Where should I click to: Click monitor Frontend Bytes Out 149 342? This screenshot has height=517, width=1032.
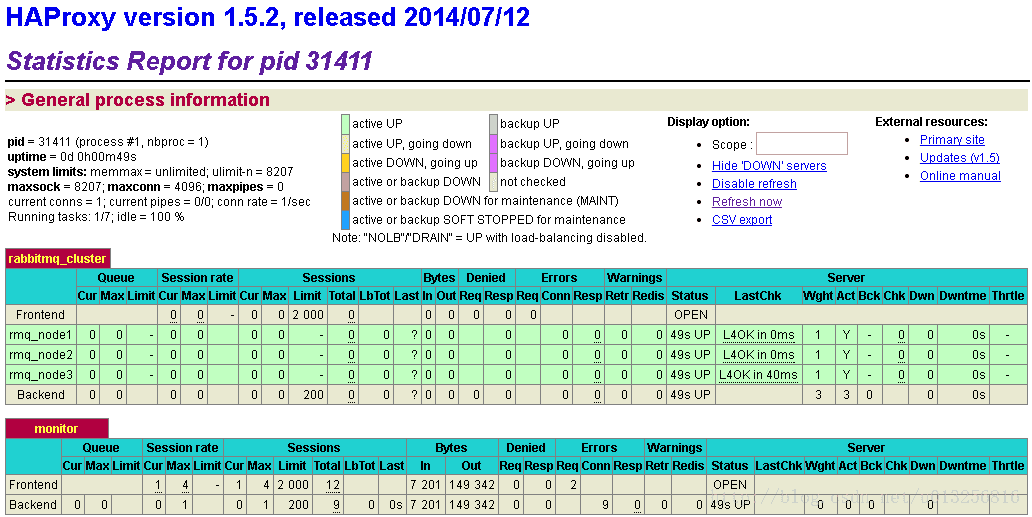471,485
